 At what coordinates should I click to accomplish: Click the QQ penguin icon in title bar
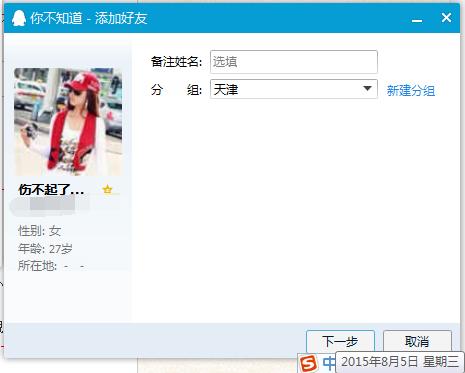pos(19,18)
